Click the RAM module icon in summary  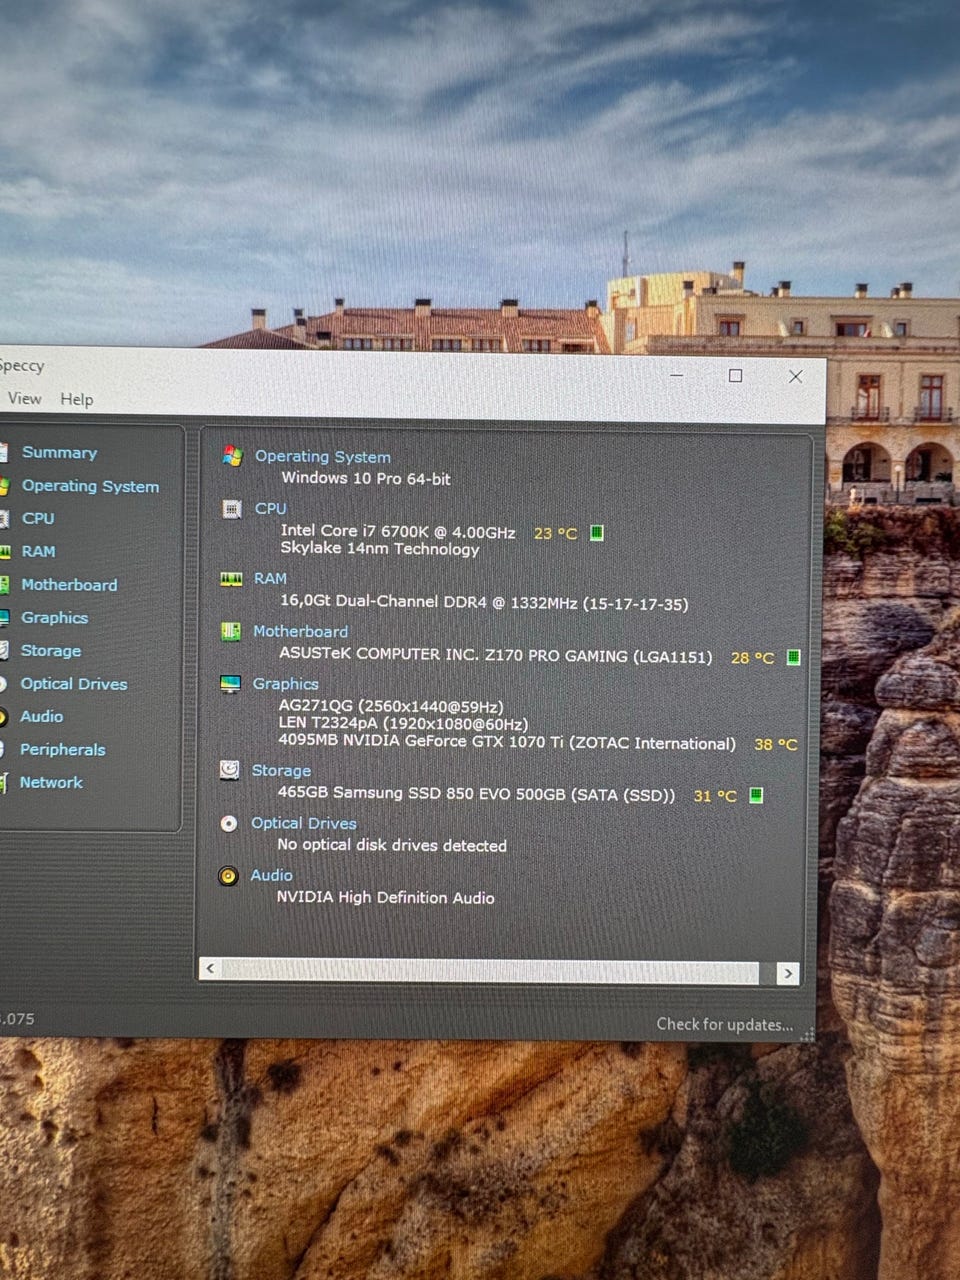click(231, 579)
